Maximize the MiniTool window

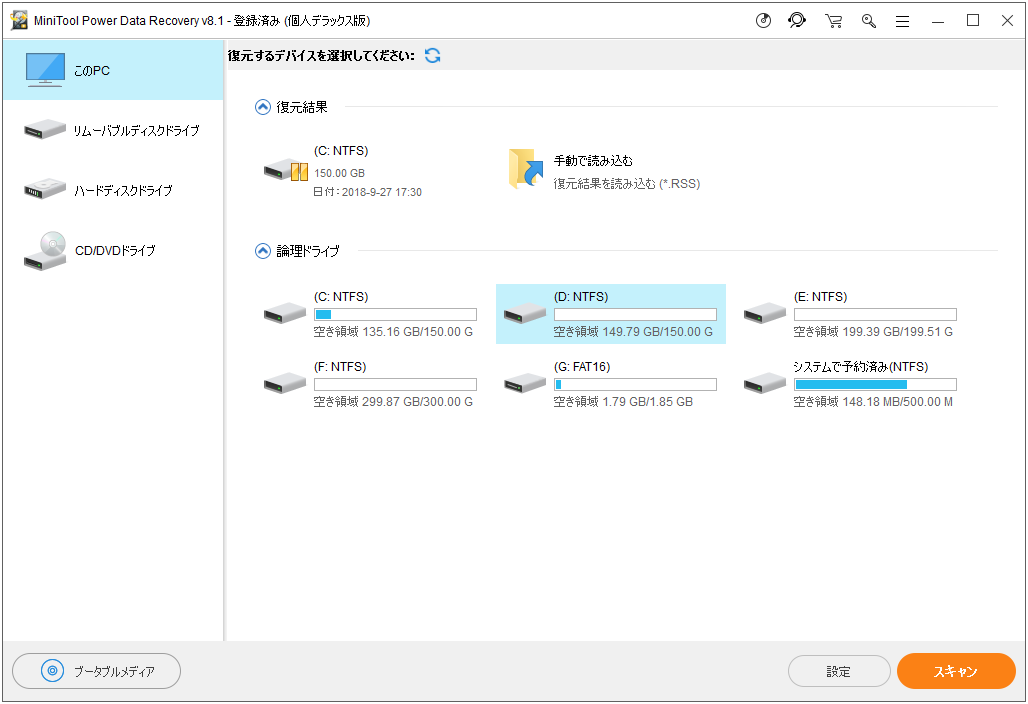[973, 21]
